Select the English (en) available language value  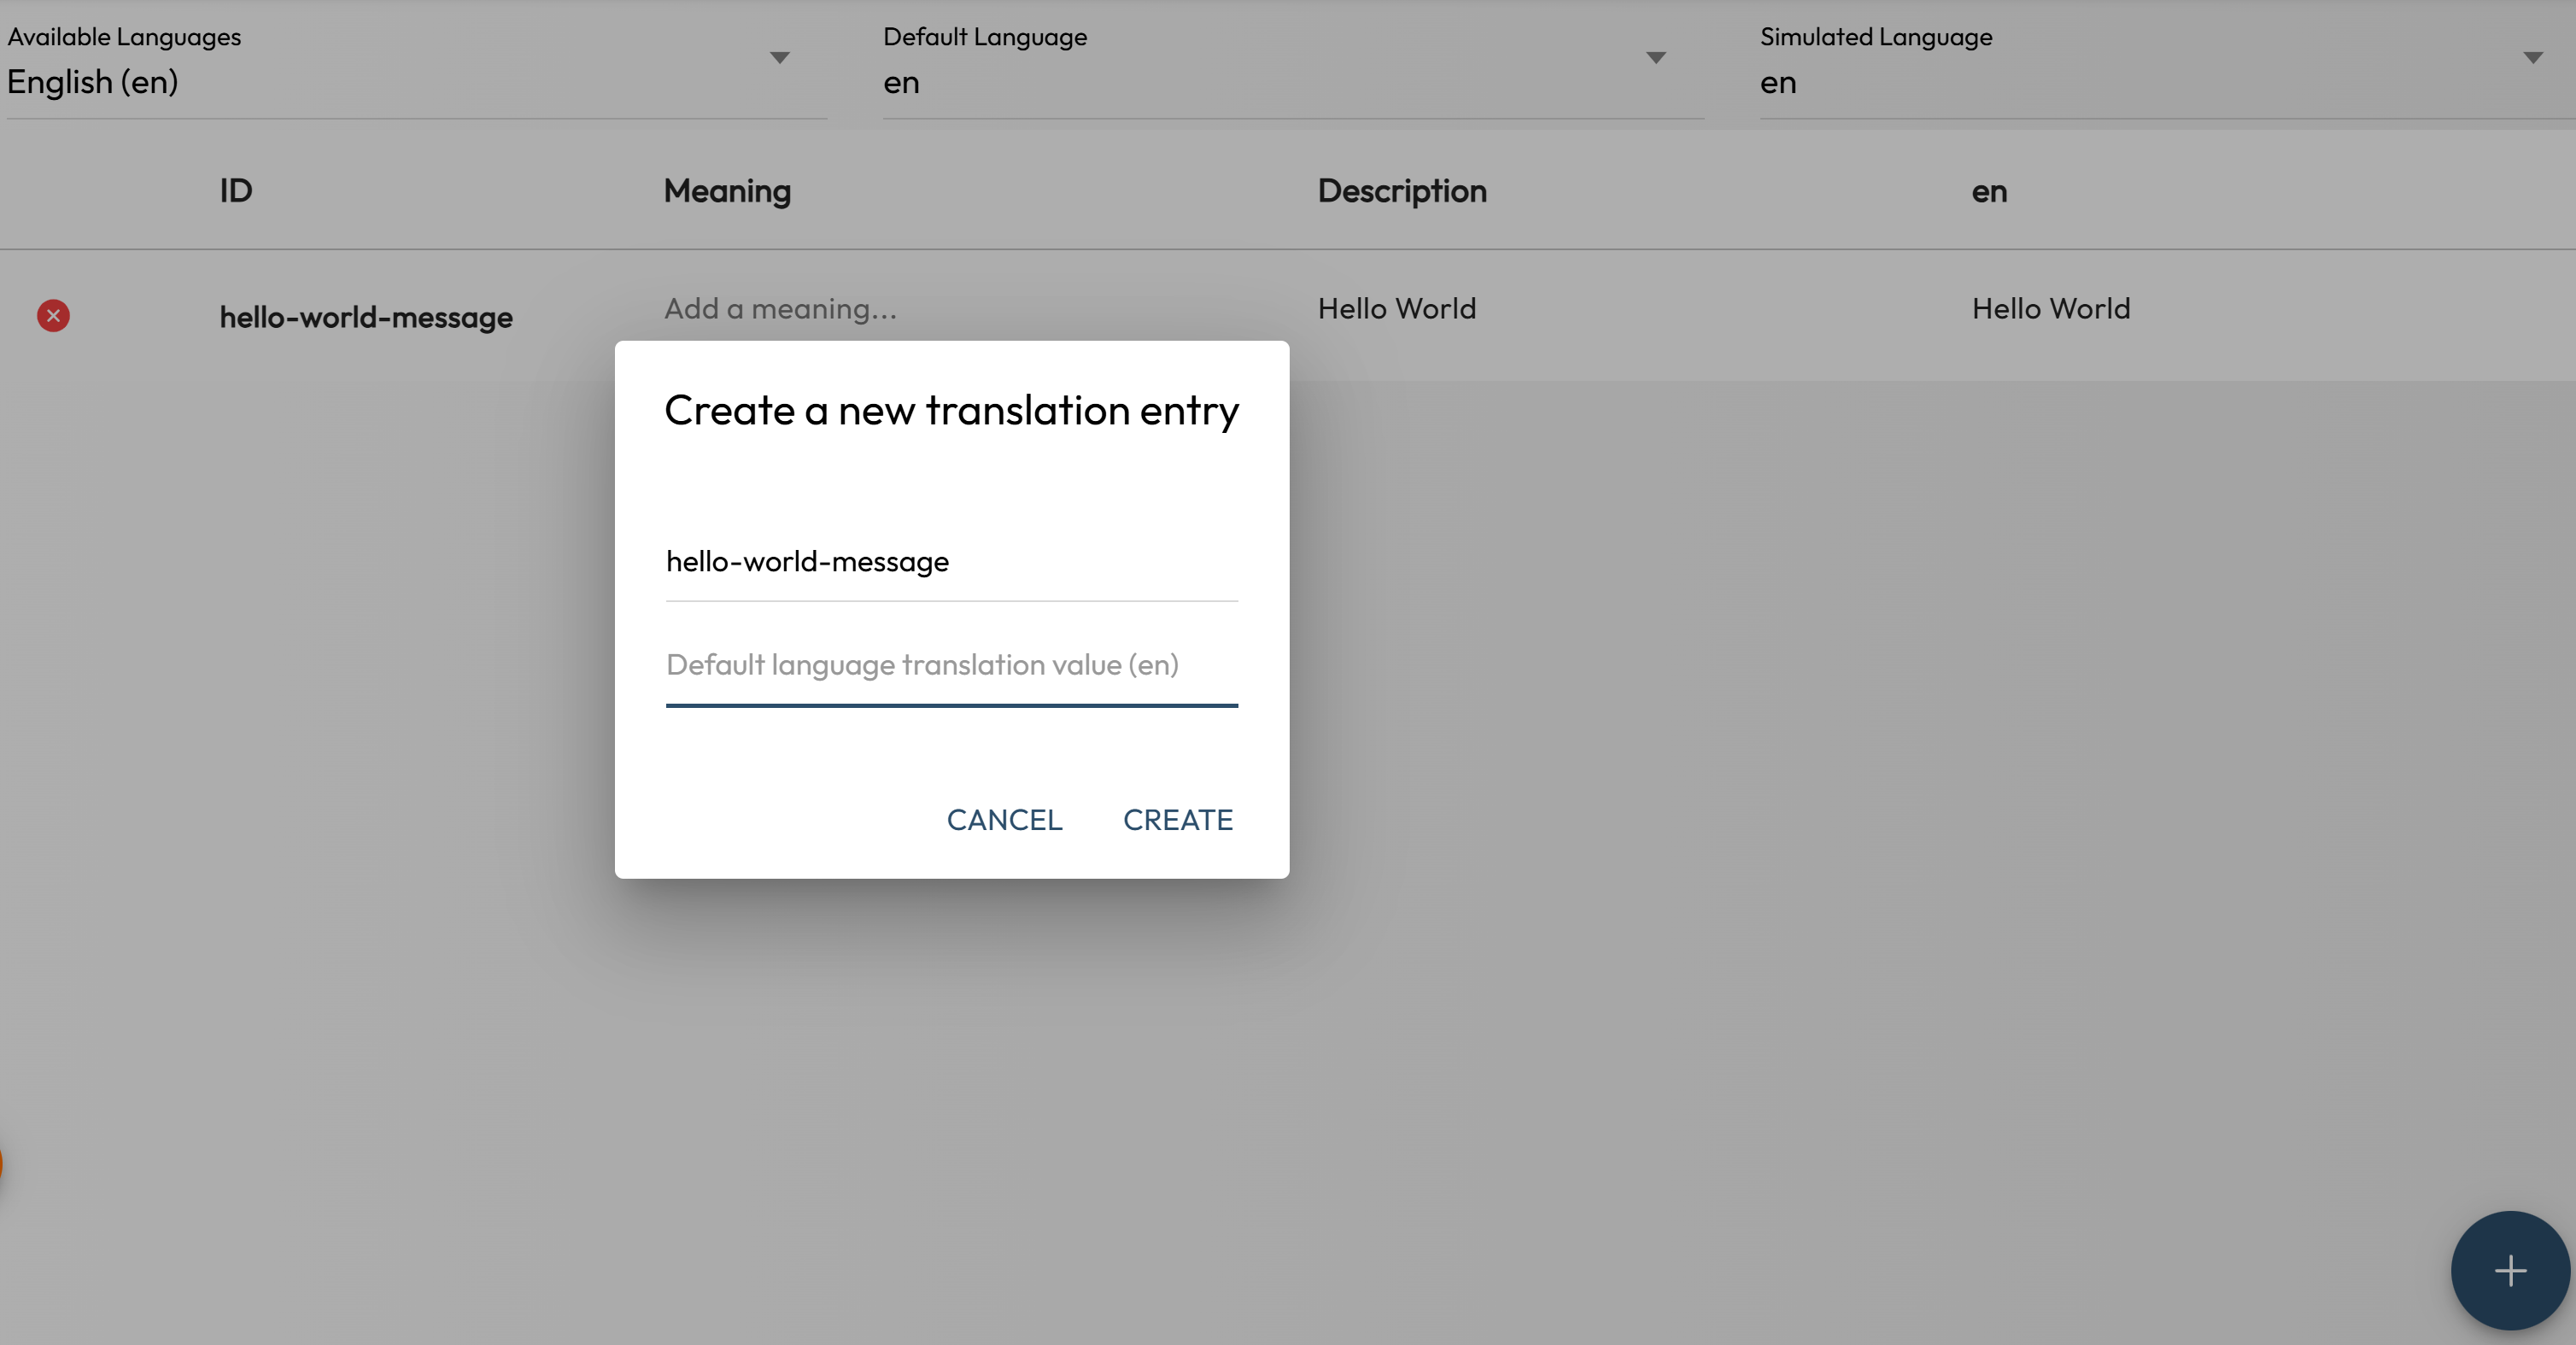pos(93,82)
